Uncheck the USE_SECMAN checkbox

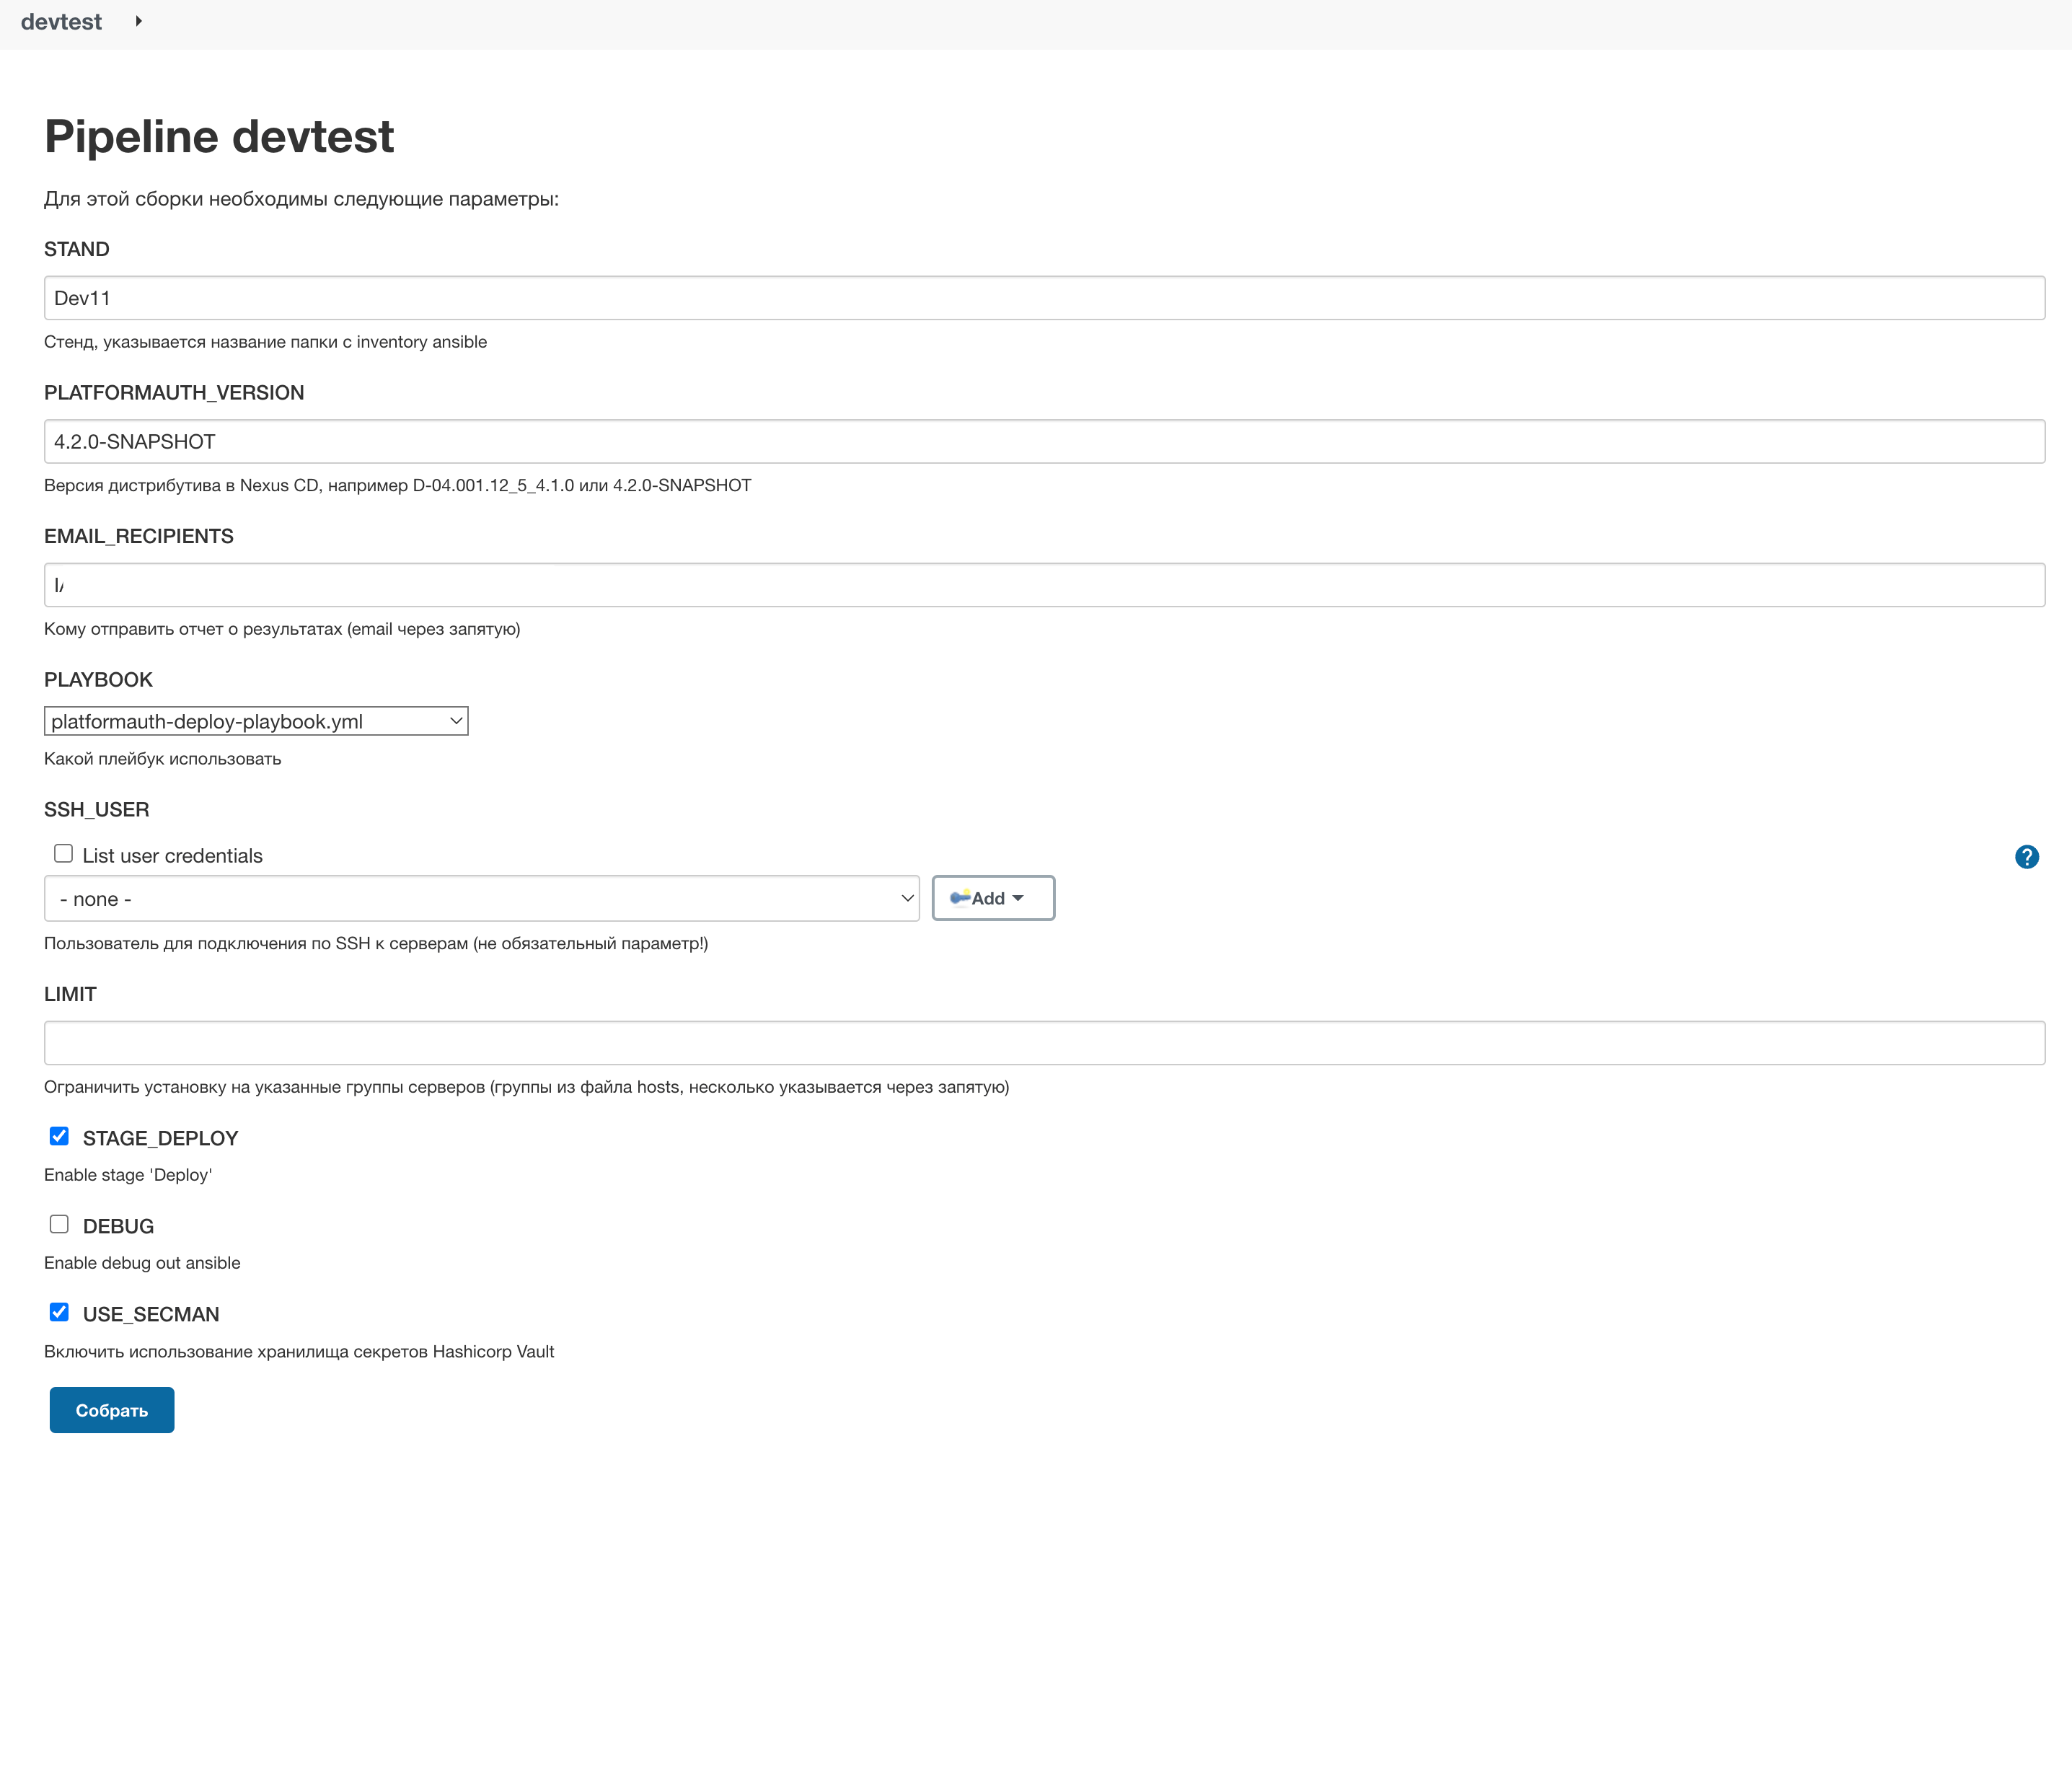click(59, 1312)
